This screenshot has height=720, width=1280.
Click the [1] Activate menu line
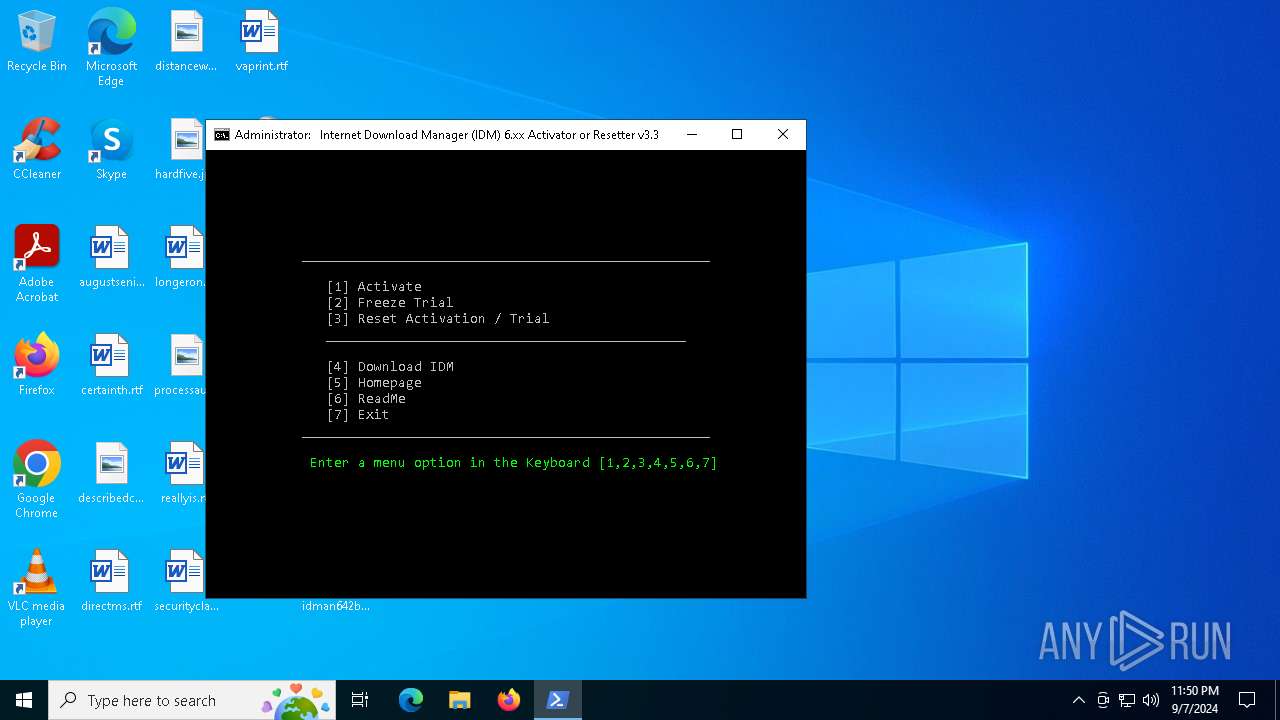pyautogui.click(x=374, y=287)
